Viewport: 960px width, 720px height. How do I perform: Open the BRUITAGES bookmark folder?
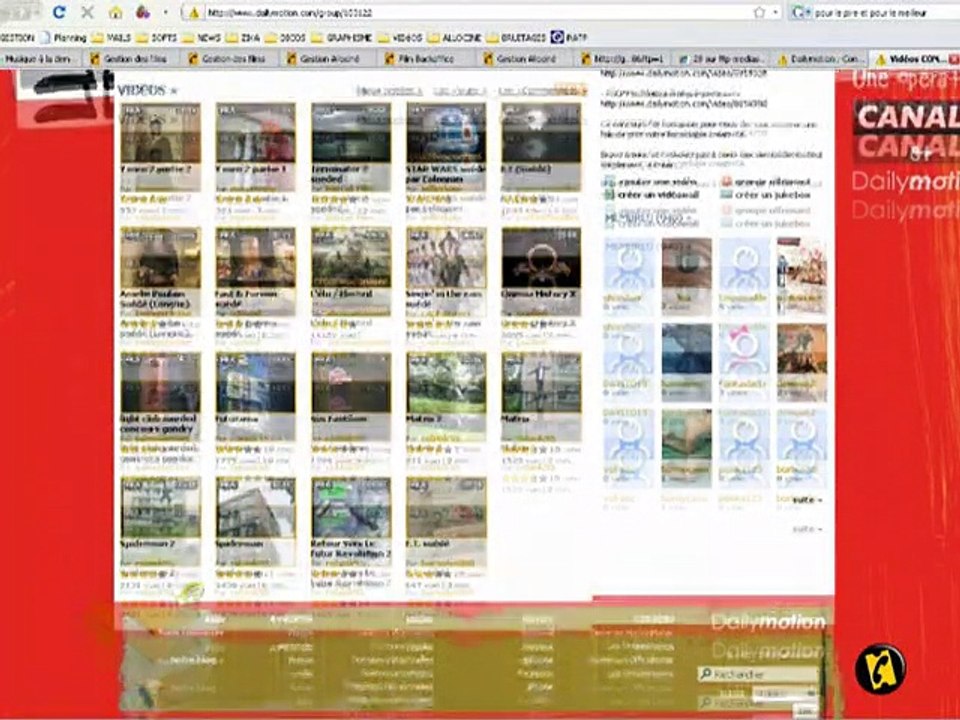click(x=516, y=38)
